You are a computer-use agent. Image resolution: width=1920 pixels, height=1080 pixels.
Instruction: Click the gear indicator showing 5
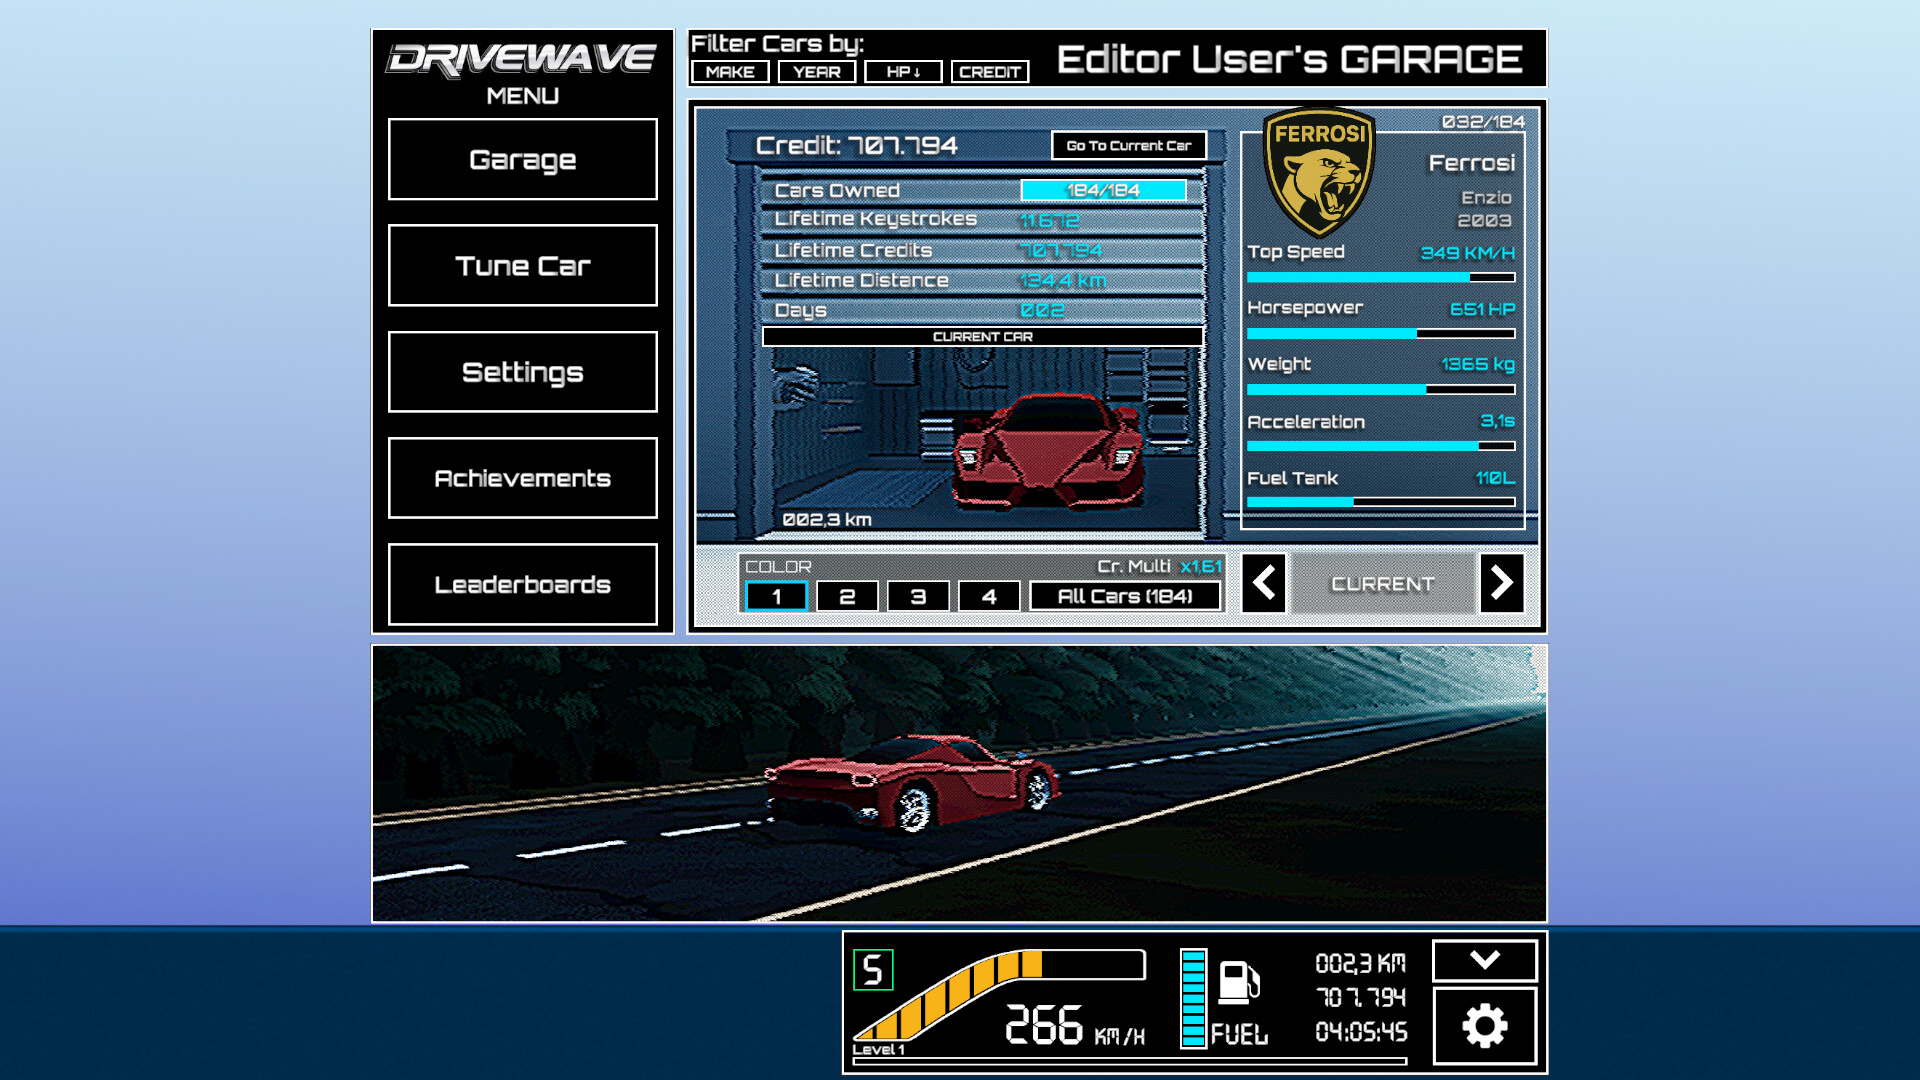coord(870,968)
